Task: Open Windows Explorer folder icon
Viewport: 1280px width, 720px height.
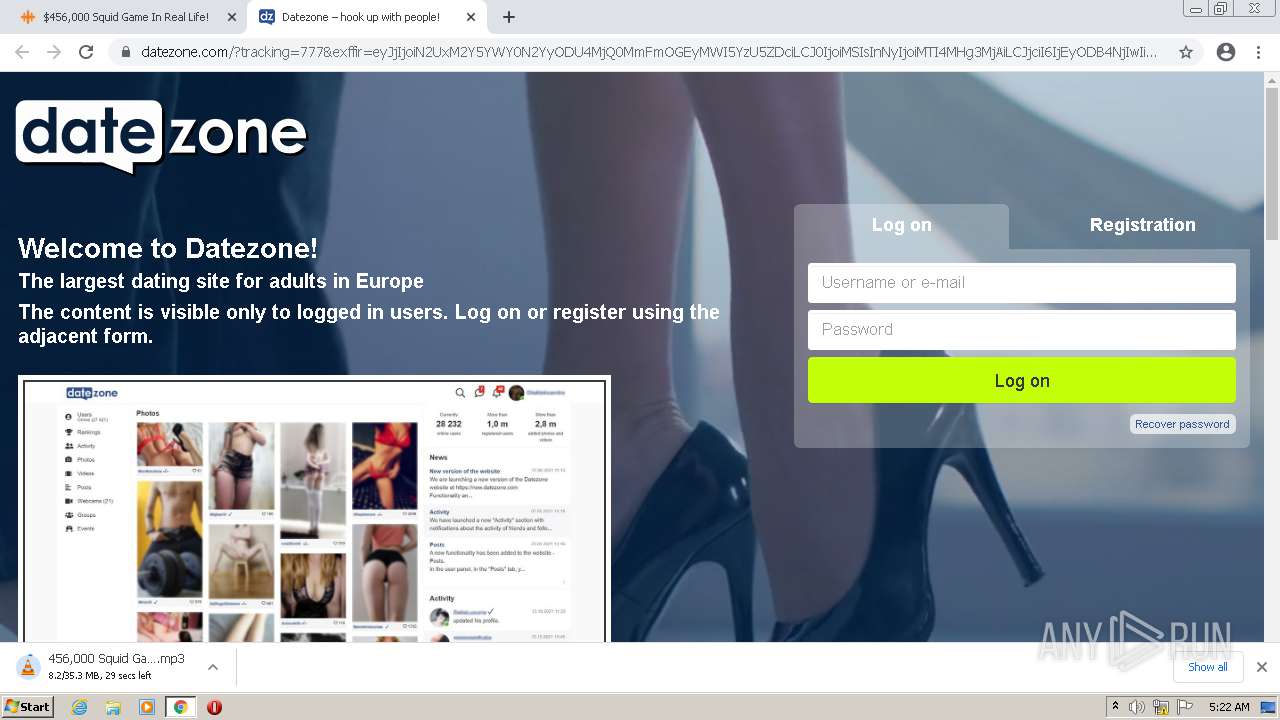Action: click(x=113, y=707)
